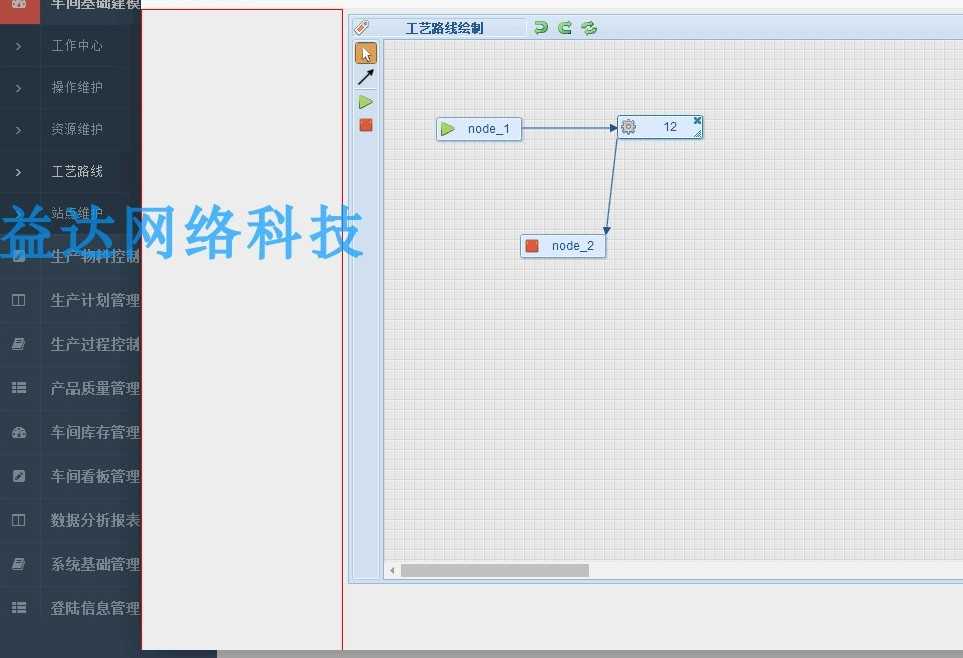Click the tag icon beside 工艺路线绘制 title
Screen dimensions: 963x658
(x=362, y=27)
